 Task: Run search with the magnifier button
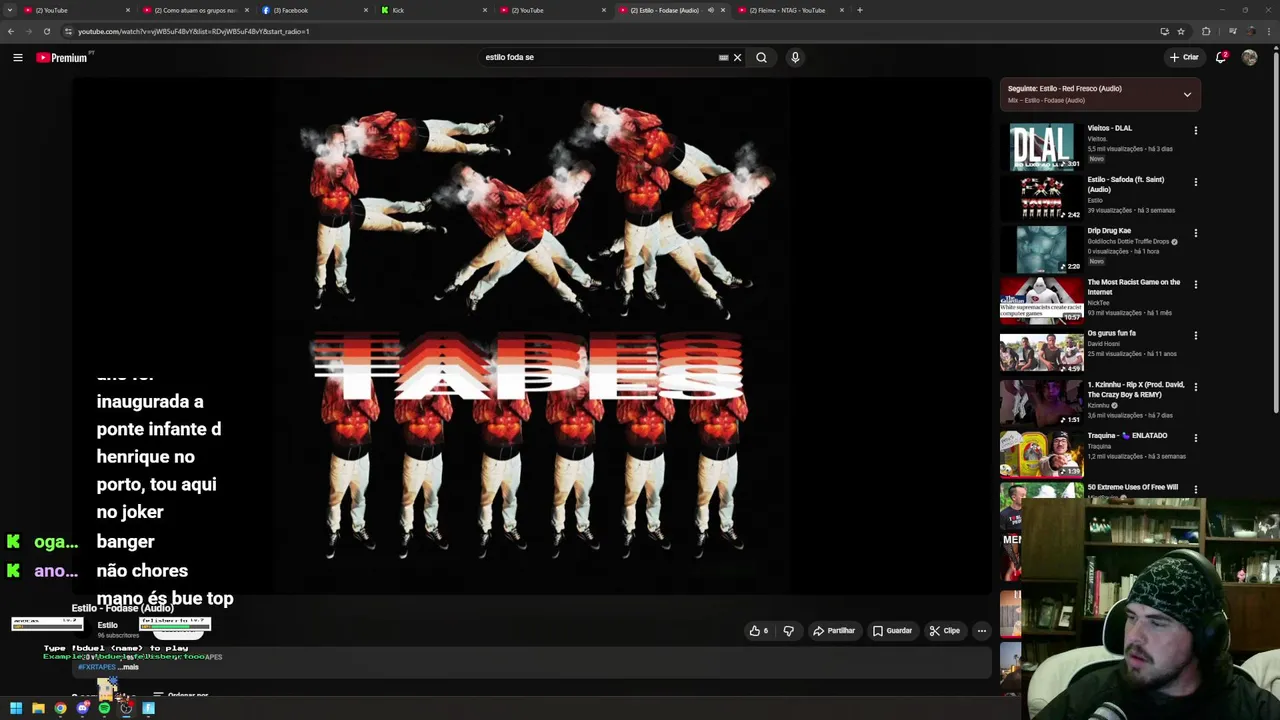pos(761,57)
